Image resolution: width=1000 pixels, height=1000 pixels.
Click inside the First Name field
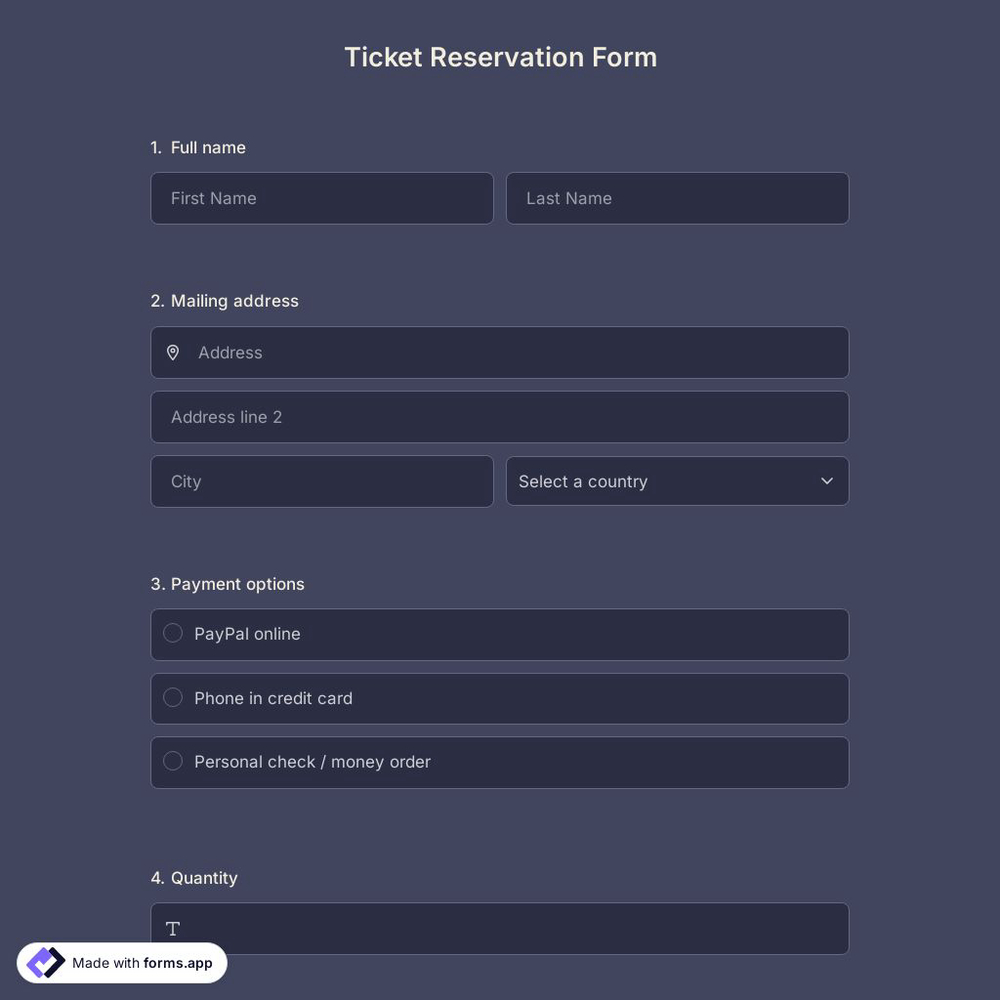[322, 198]
